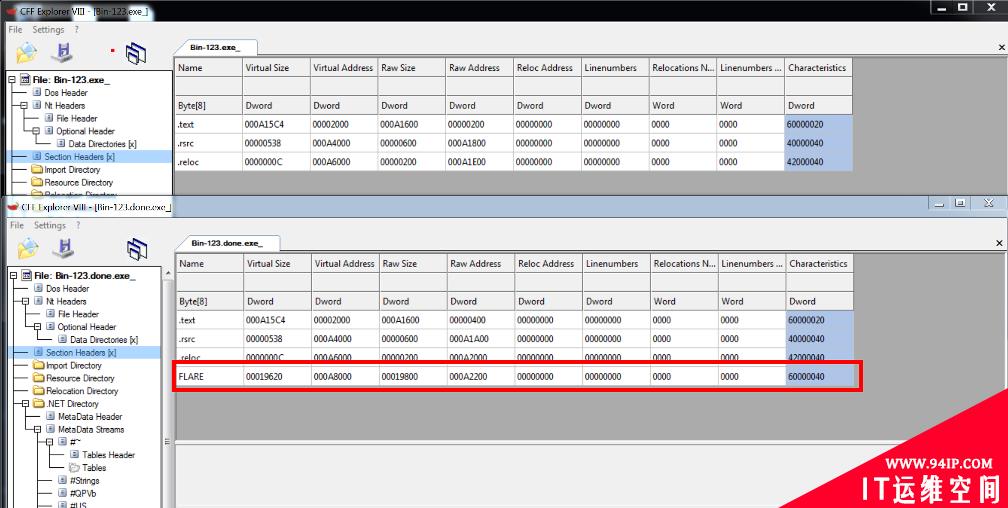This screenshot has width=1008, height=508.
Task: Collapse Nt Headers node in top tree
Action: coord(24,105)
